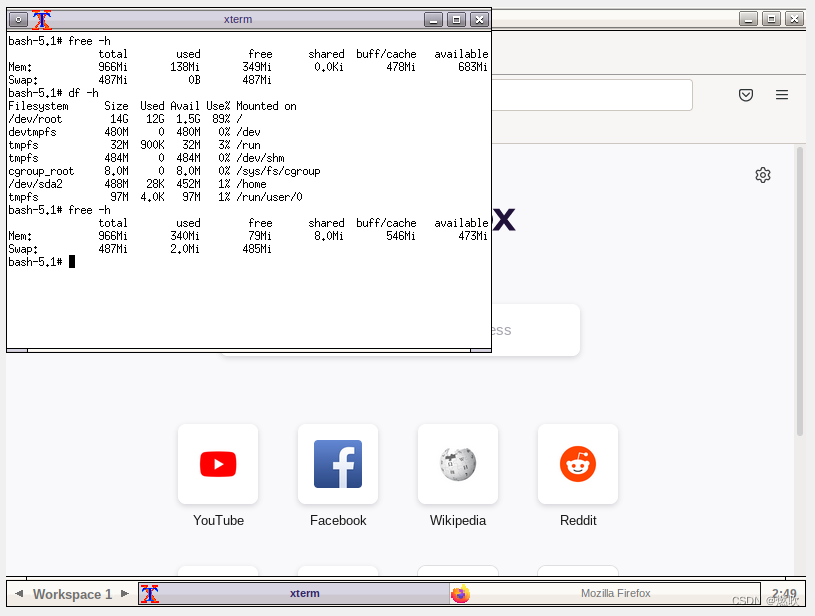Open the Firefox hamburger application menu
815x616 pixels.
click(782, 95)
